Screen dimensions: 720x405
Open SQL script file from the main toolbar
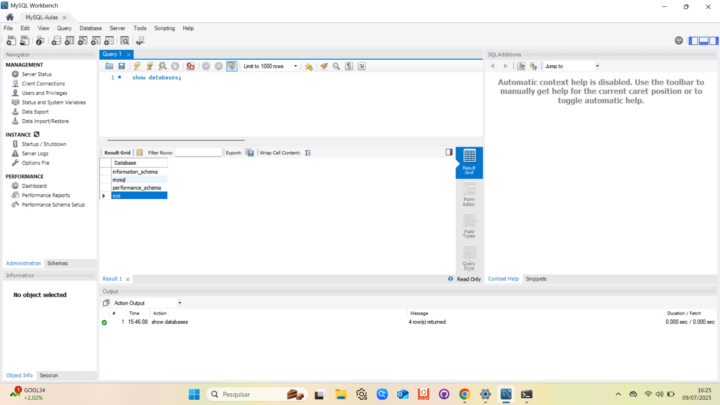pos(24,41)
